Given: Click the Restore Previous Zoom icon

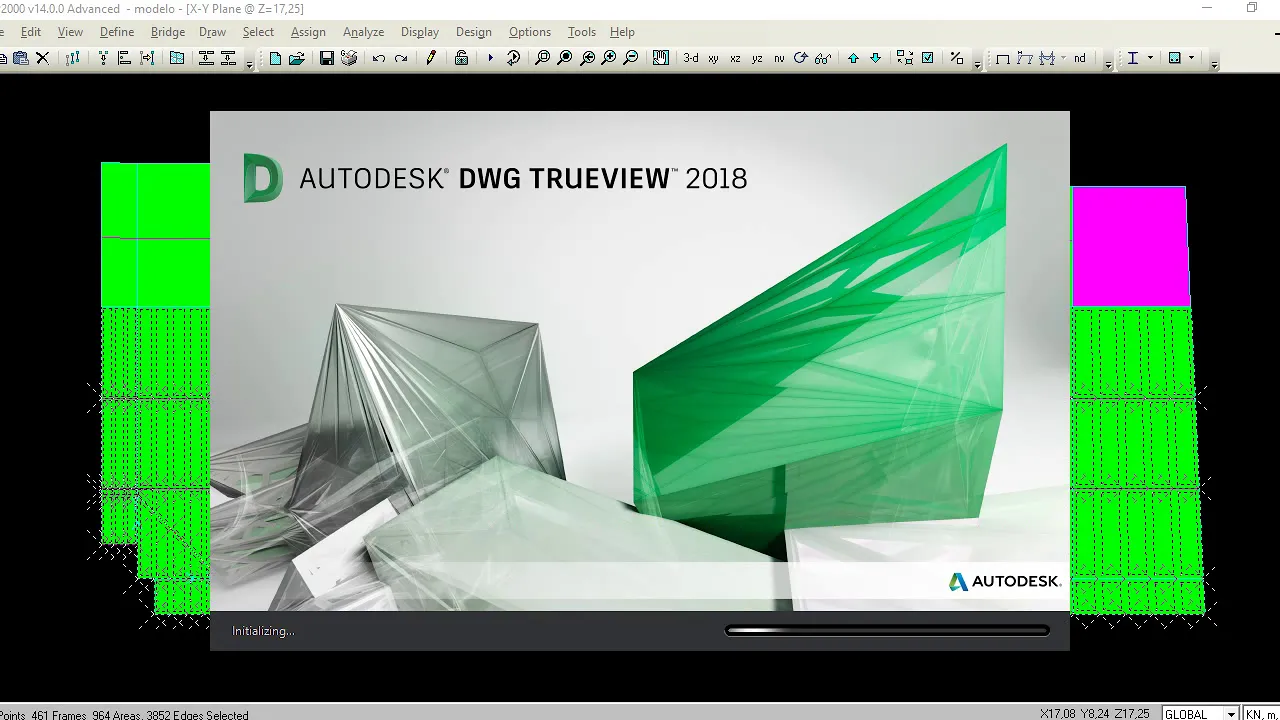Looking at the screenshot, I should (x=587, y=58).
